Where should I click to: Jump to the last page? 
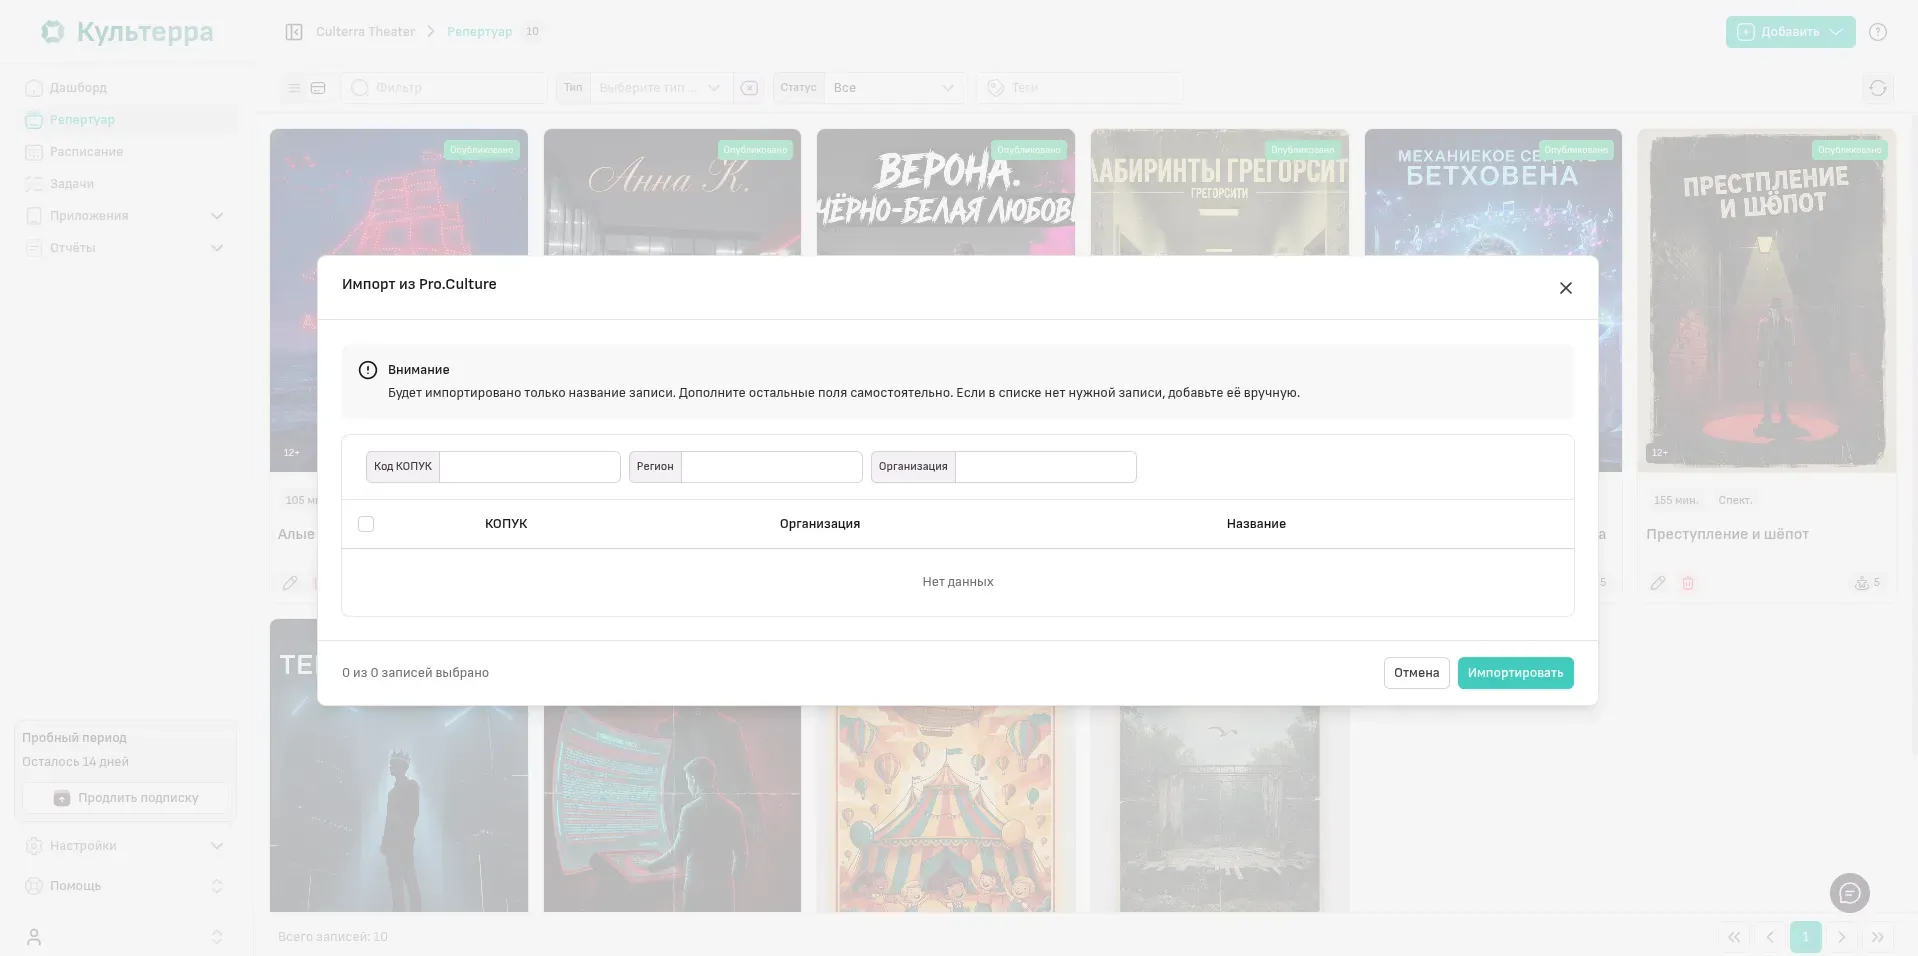pyautogui.click(x=1878, y=937)
